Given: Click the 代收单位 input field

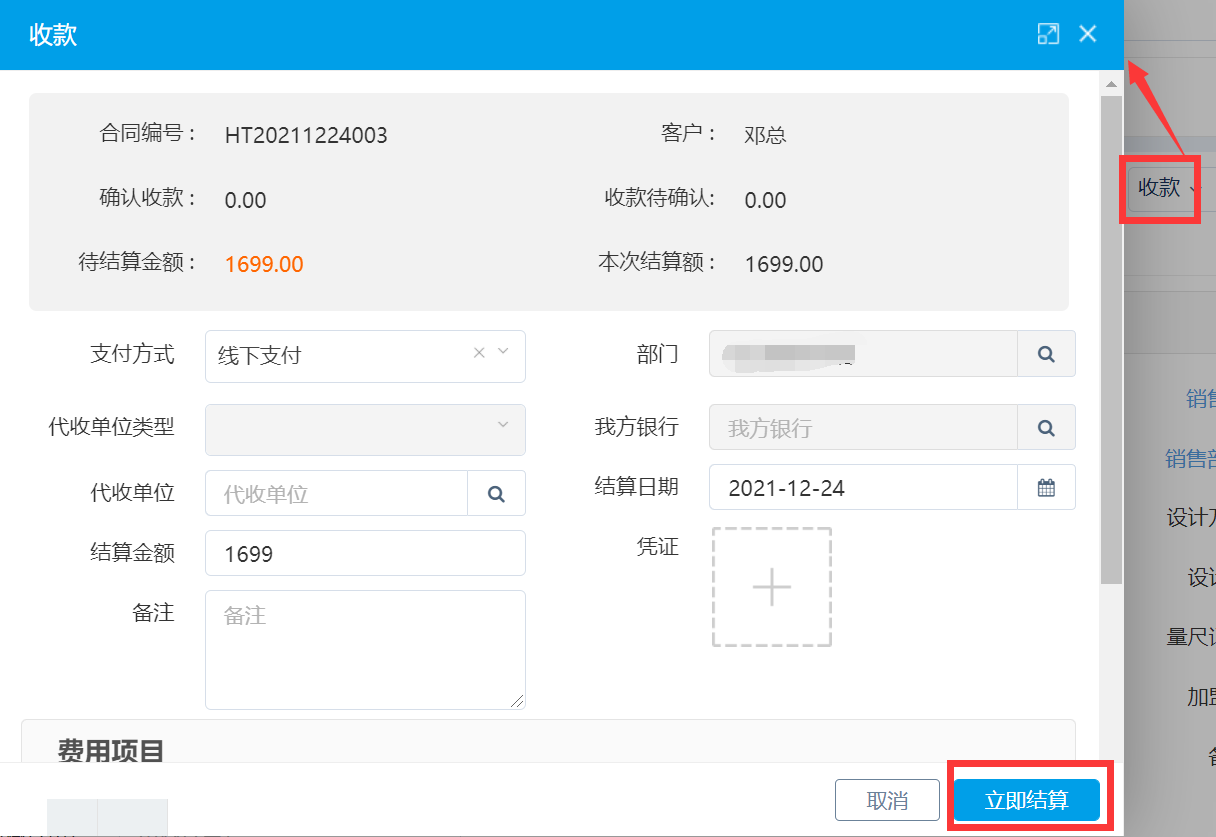Looking at the screenshot, I should tap(336, 494).
